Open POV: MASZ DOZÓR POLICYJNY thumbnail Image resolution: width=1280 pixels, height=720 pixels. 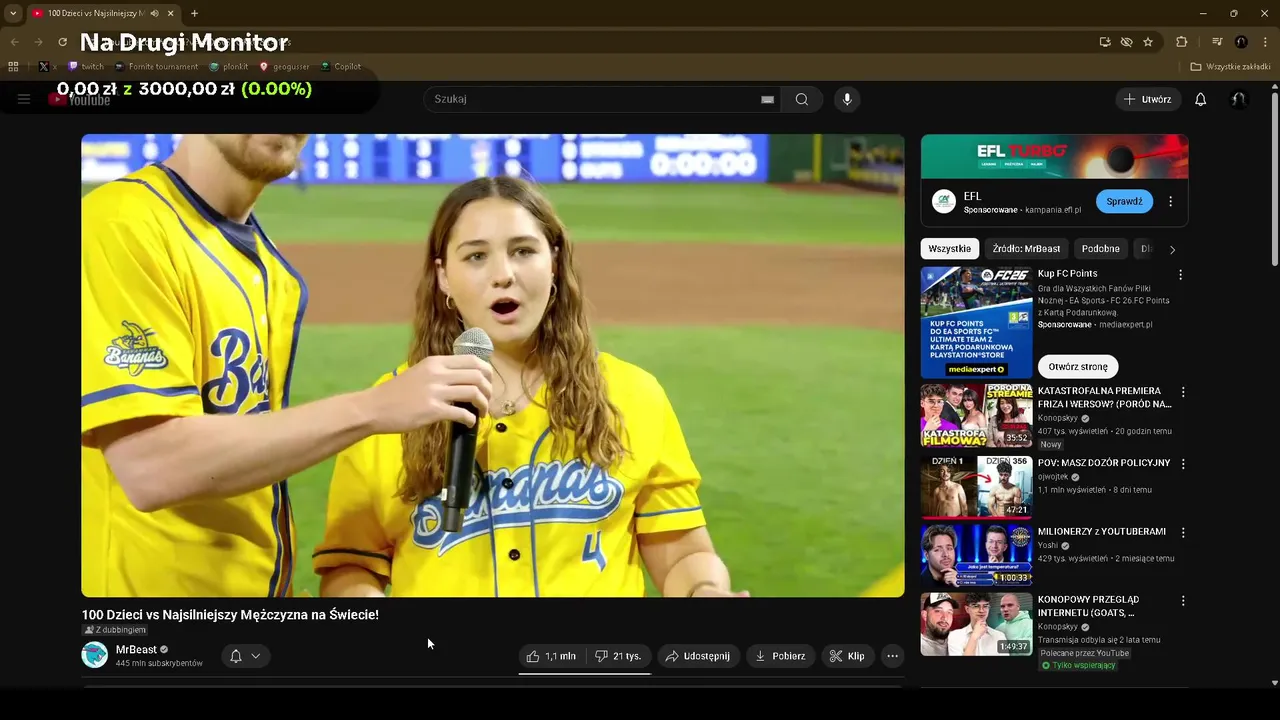tap(976, 487)
